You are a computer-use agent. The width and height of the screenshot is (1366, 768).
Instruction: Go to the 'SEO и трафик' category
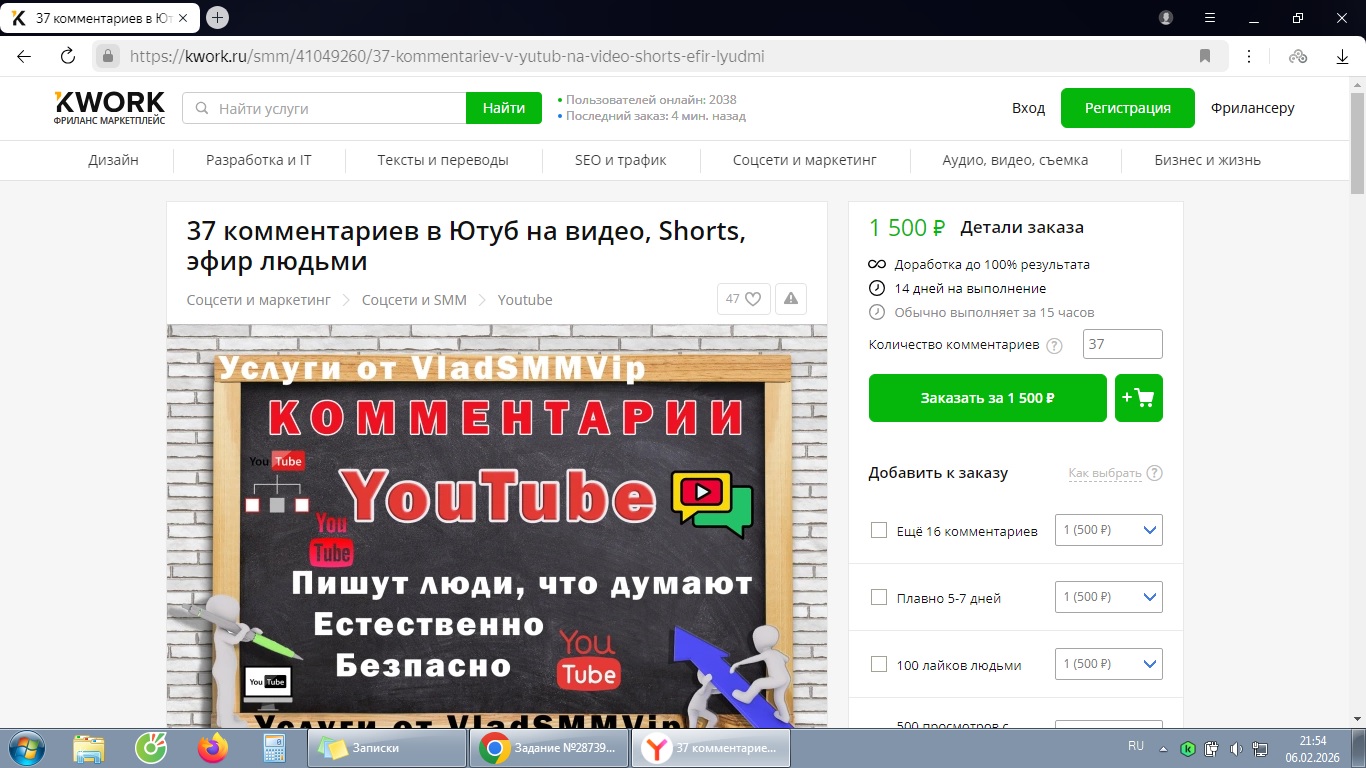(x=621, y=160)
